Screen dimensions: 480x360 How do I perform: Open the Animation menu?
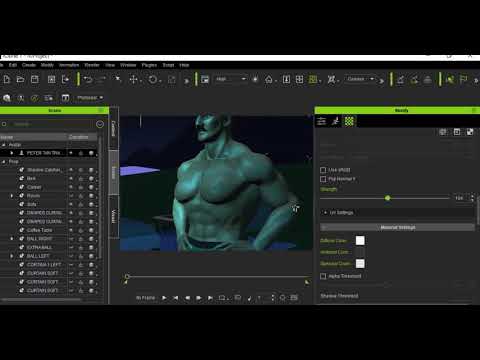tap(69, 65)
